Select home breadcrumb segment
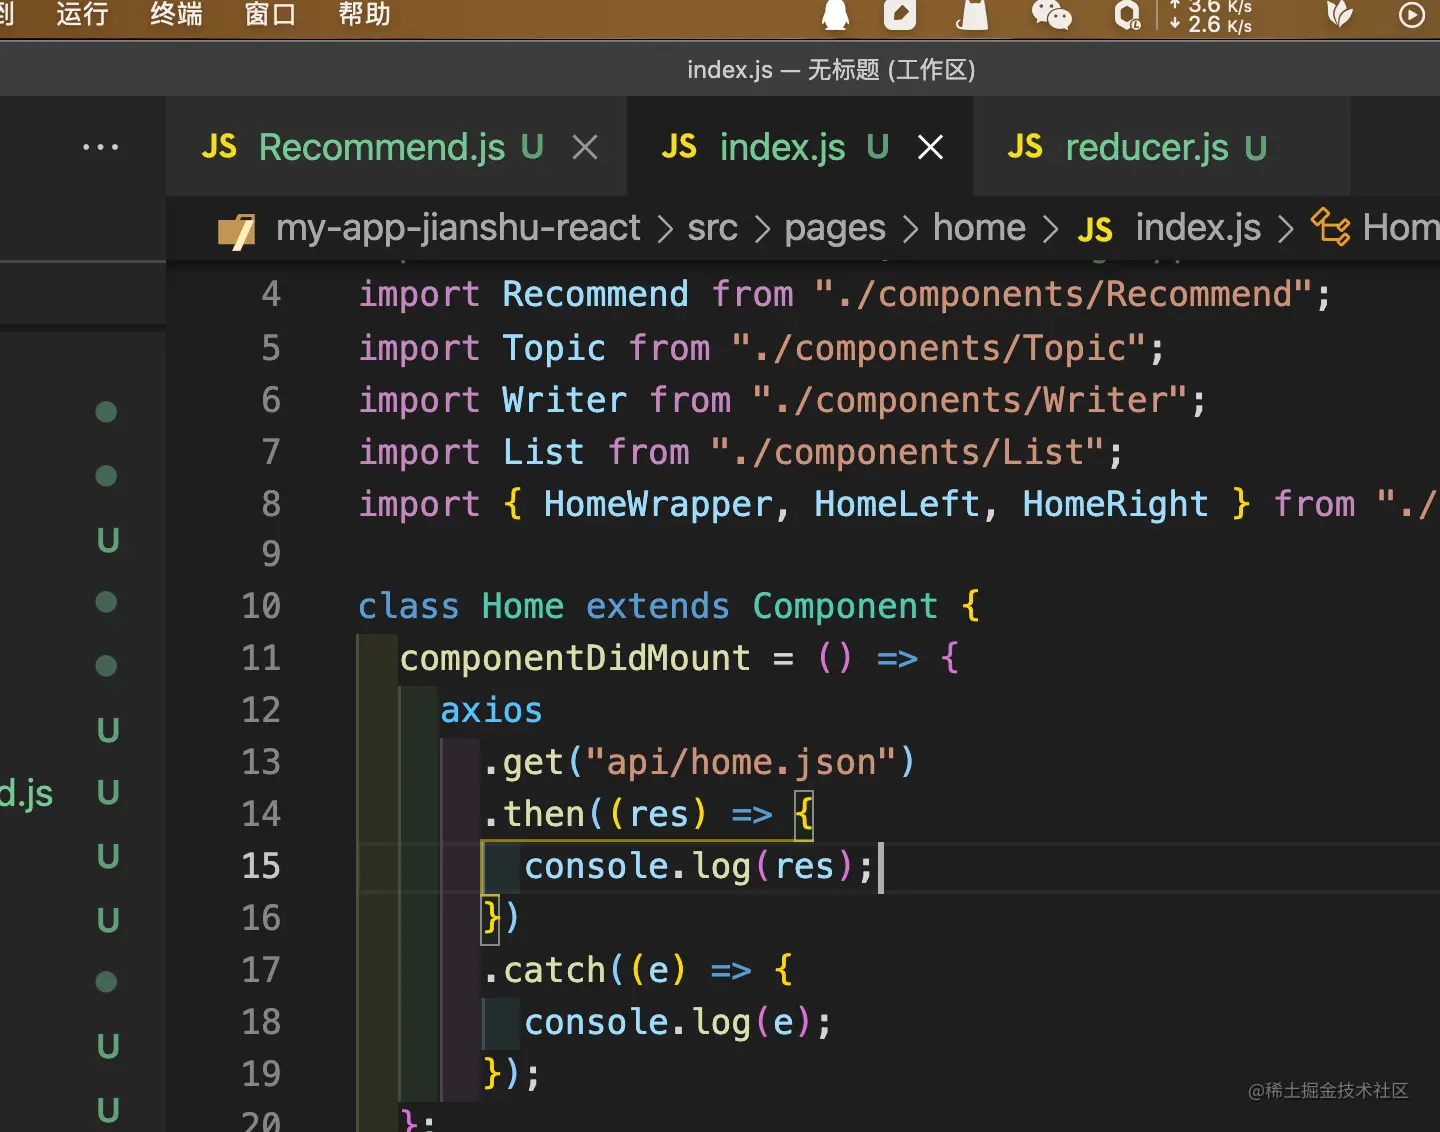The height and width of the screenshot is (1132, 1440). point(979,228)
